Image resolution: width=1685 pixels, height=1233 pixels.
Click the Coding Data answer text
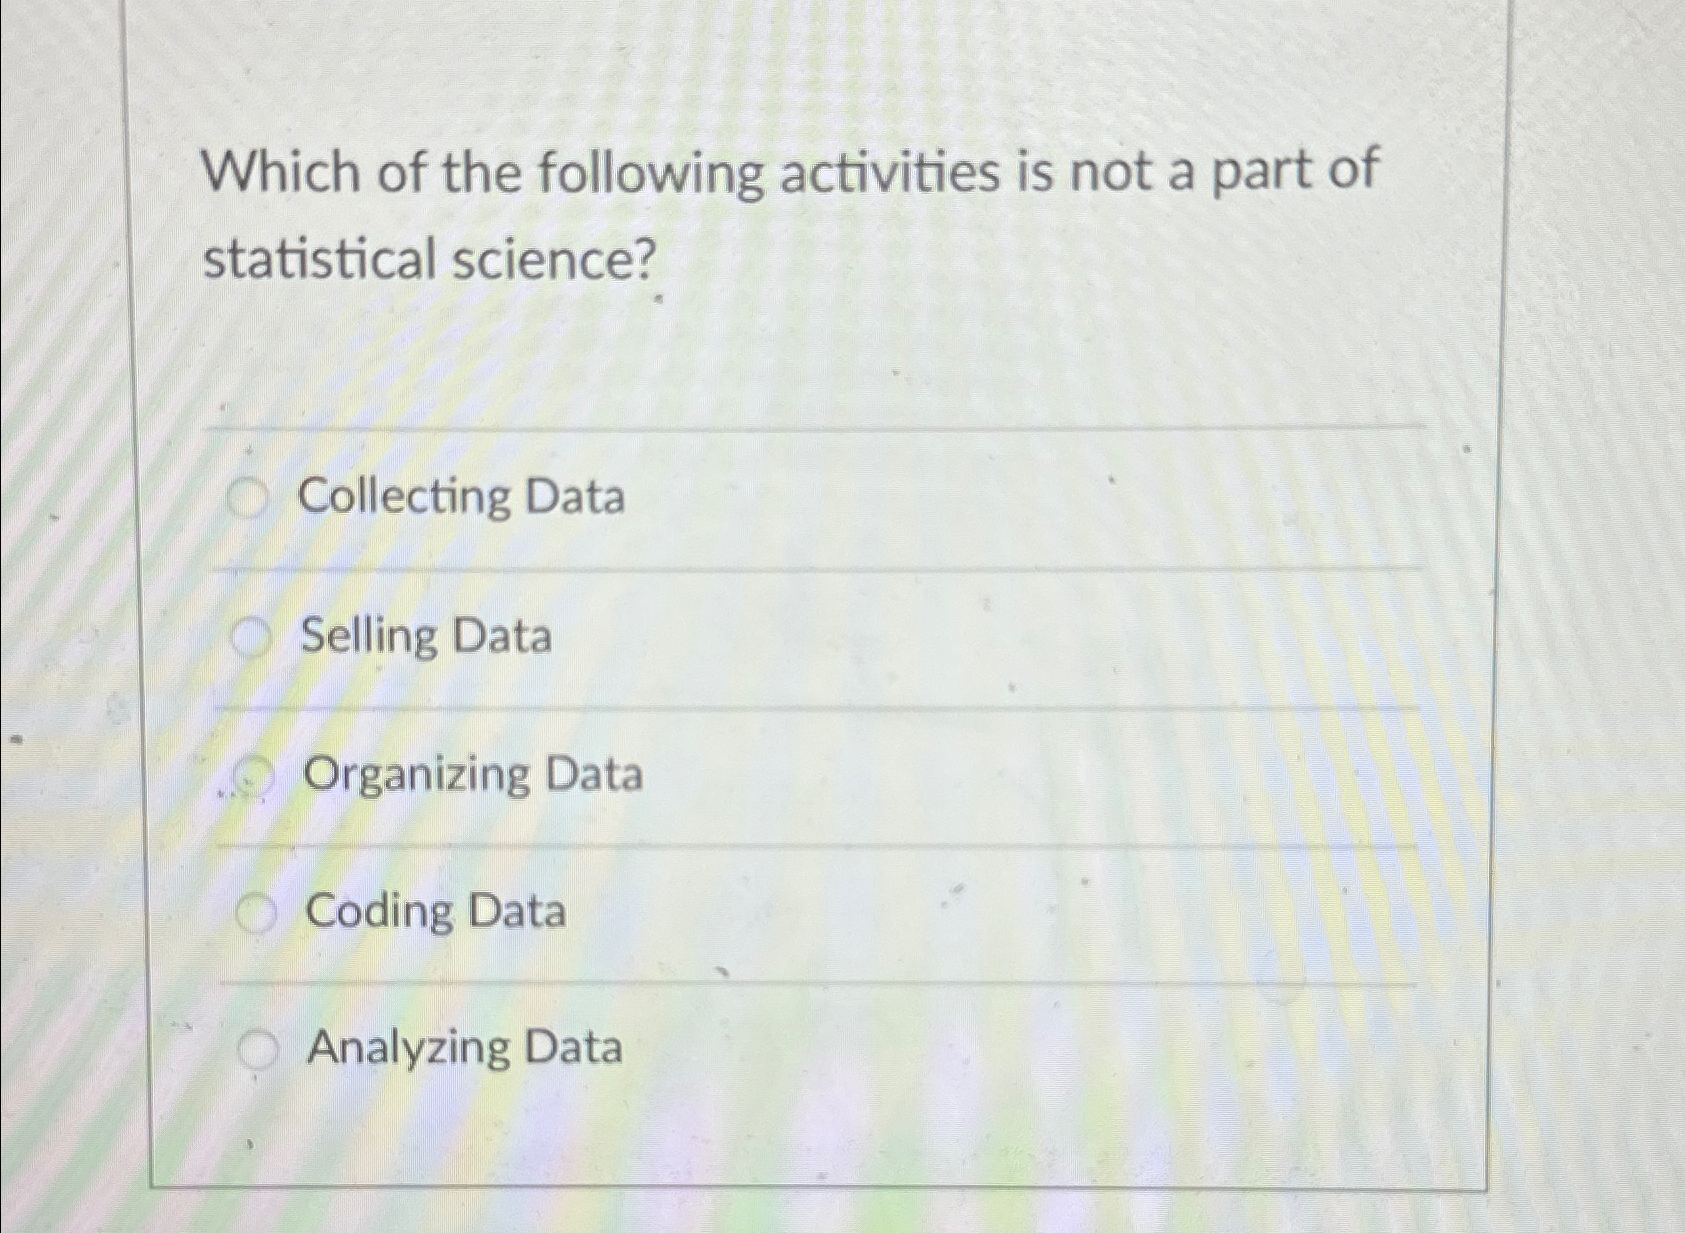(435, 912)
